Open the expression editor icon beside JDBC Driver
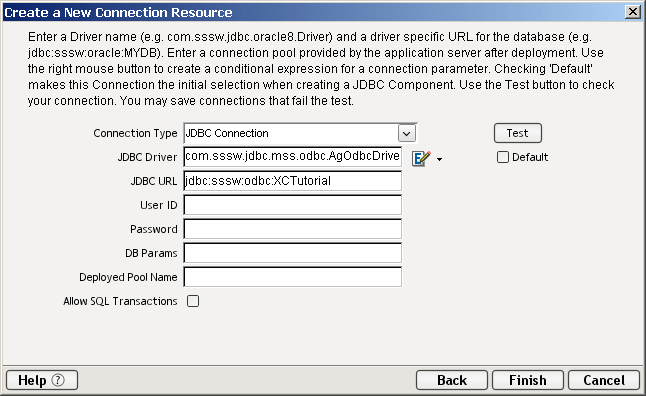646x396 pixels. (421, 158)
